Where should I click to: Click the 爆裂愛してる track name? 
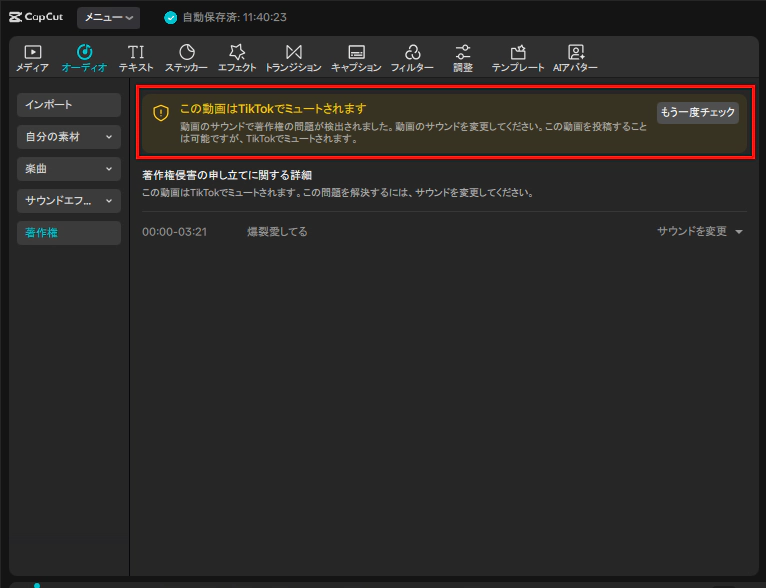pos(277,231)
